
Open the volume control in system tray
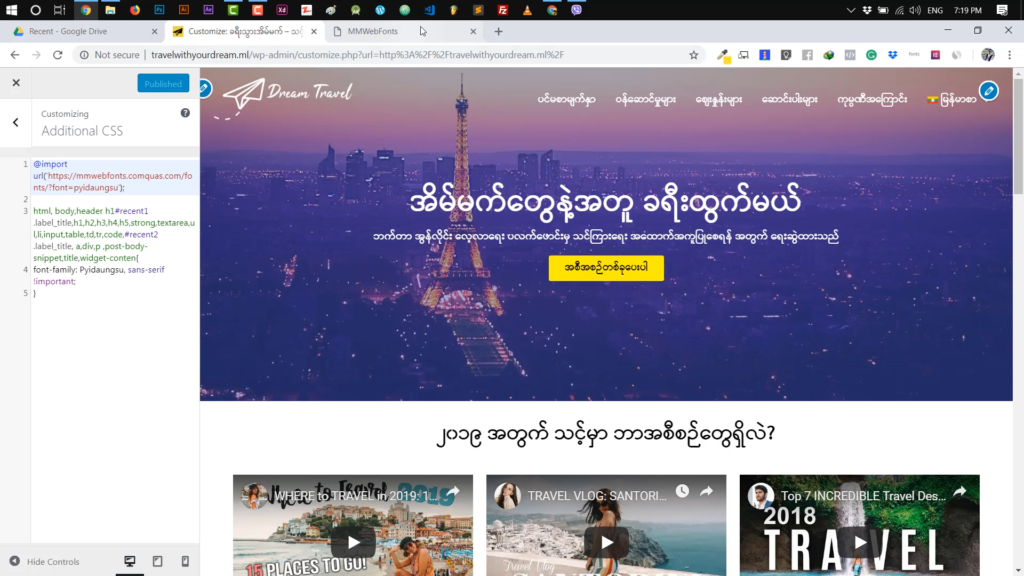pos(915,10)
